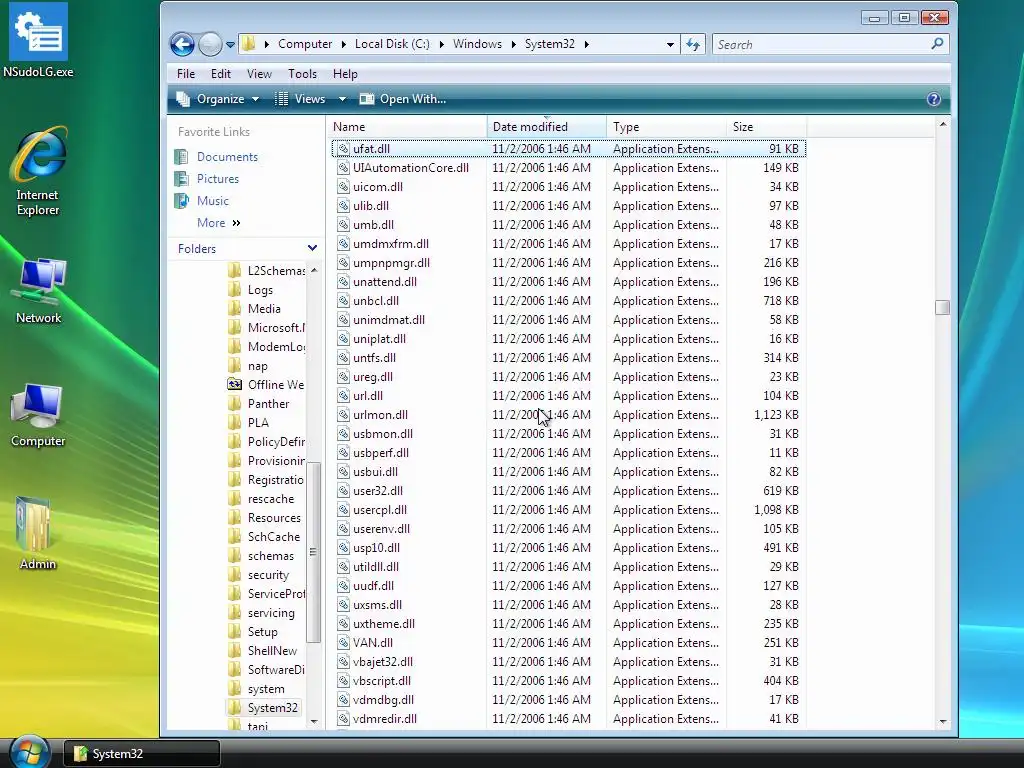Image resolution: width=1024 pixels, height=768 pixels.
Task: Click the Windows Start orb
Action: [x=29, y=752]
